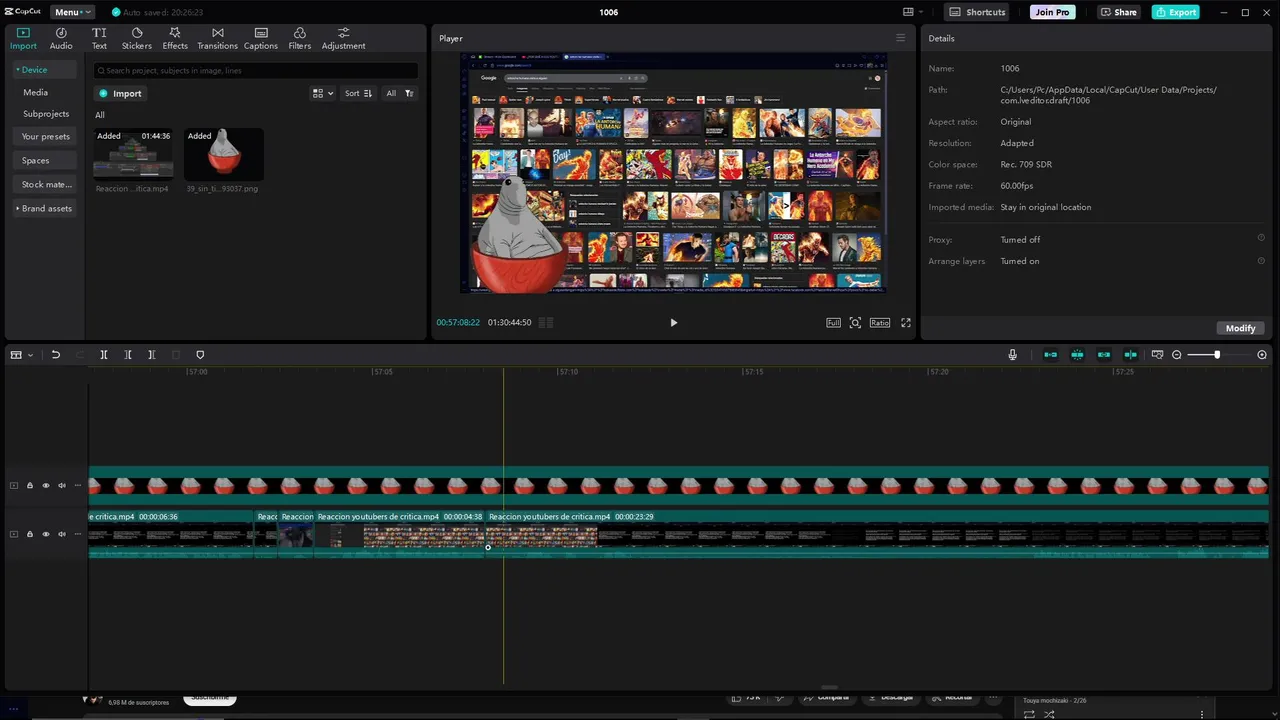Select the Reaccion video thumbnail in media
This screenshot has width=1280, height=720.
pos(133,154)
